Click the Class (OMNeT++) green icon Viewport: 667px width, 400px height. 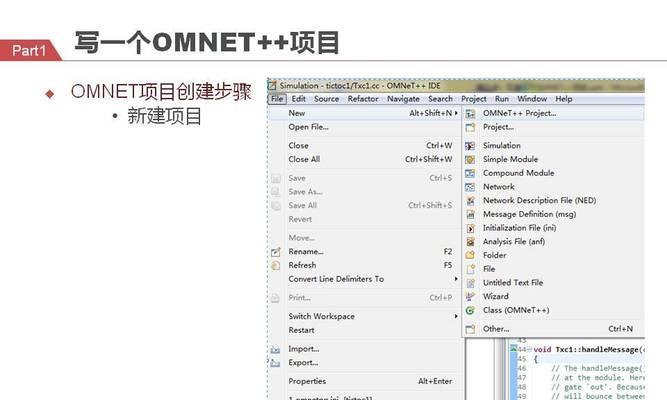pyautogui.click(x=470, y=311)
